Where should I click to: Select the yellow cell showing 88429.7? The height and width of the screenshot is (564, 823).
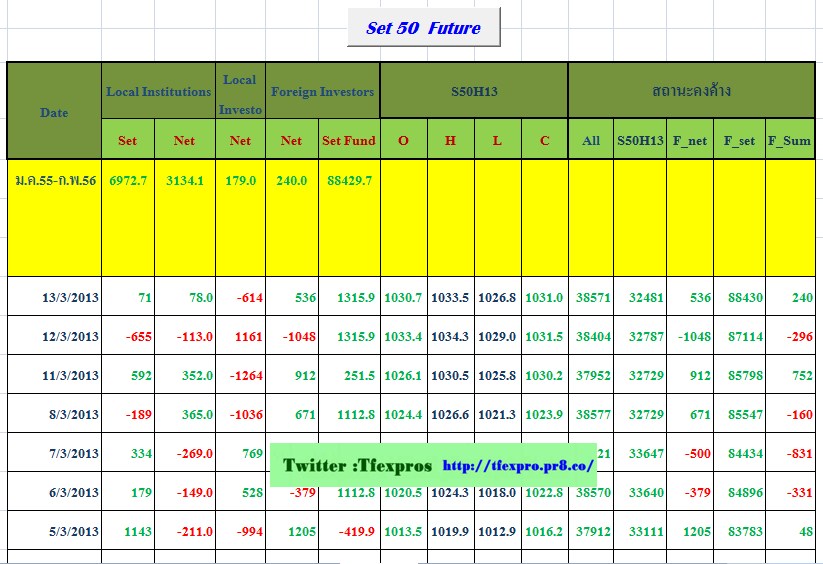coord(348,180)
